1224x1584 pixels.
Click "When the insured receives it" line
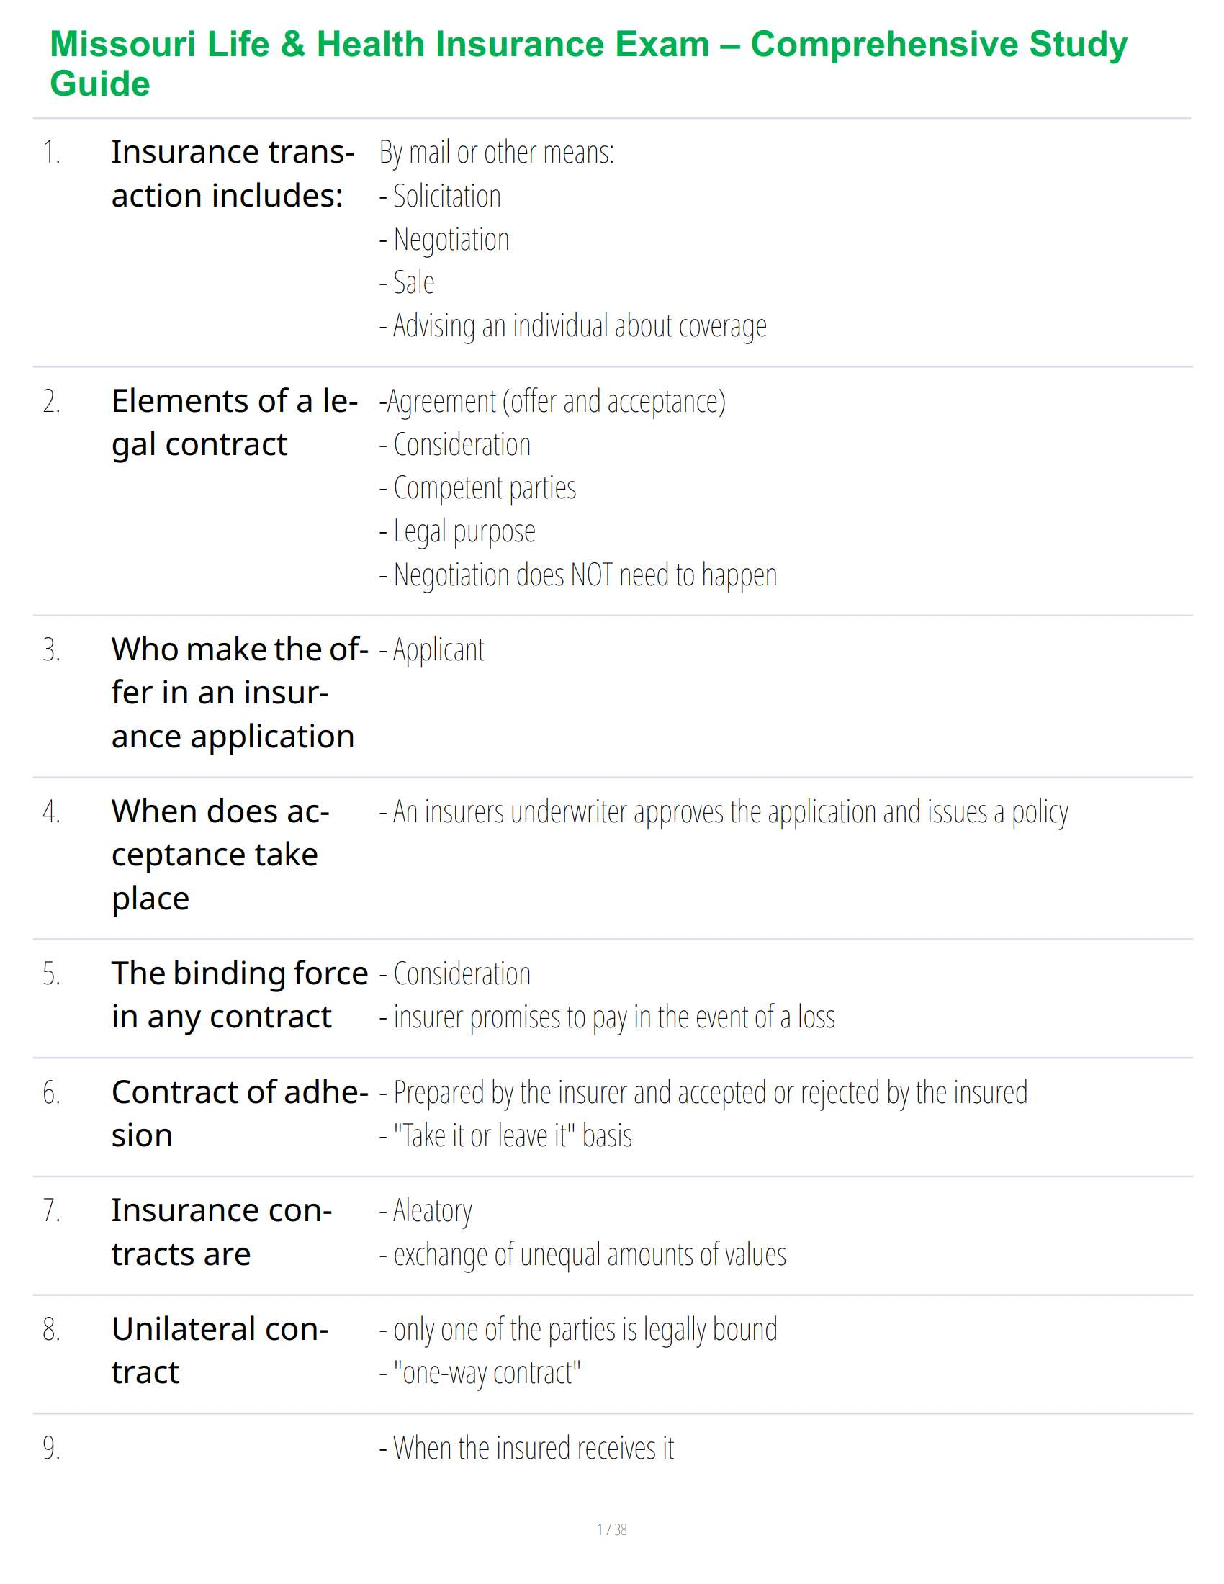point(527,1449)
